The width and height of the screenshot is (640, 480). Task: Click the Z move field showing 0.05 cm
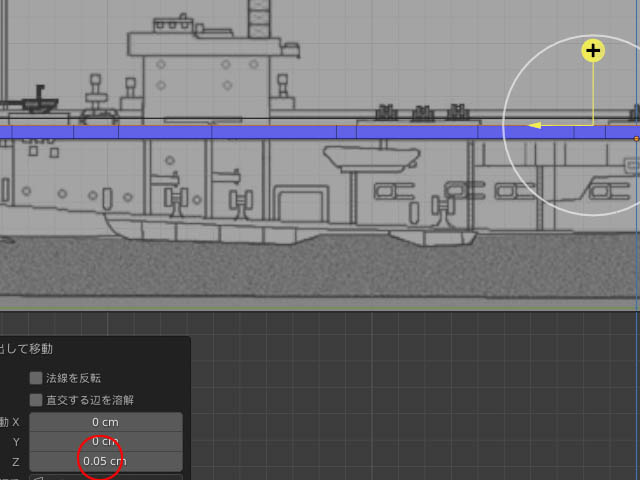pyautogui.click(x=106, y=461)
